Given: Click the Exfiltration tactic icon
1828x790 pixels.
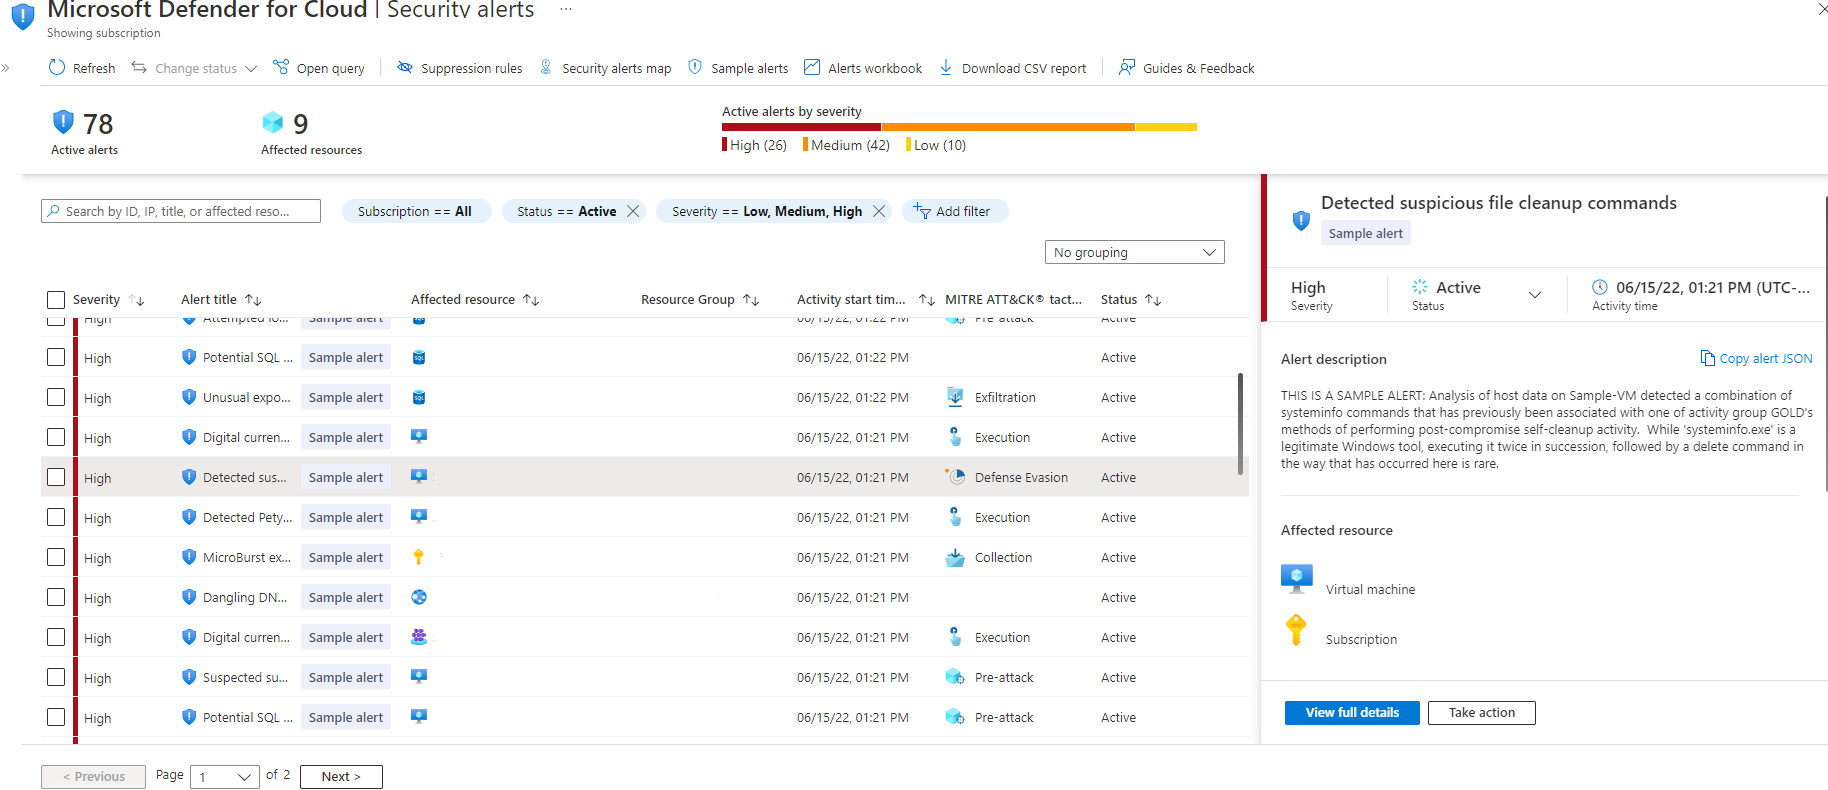Looking at the screenshot, I should (955, 397).
